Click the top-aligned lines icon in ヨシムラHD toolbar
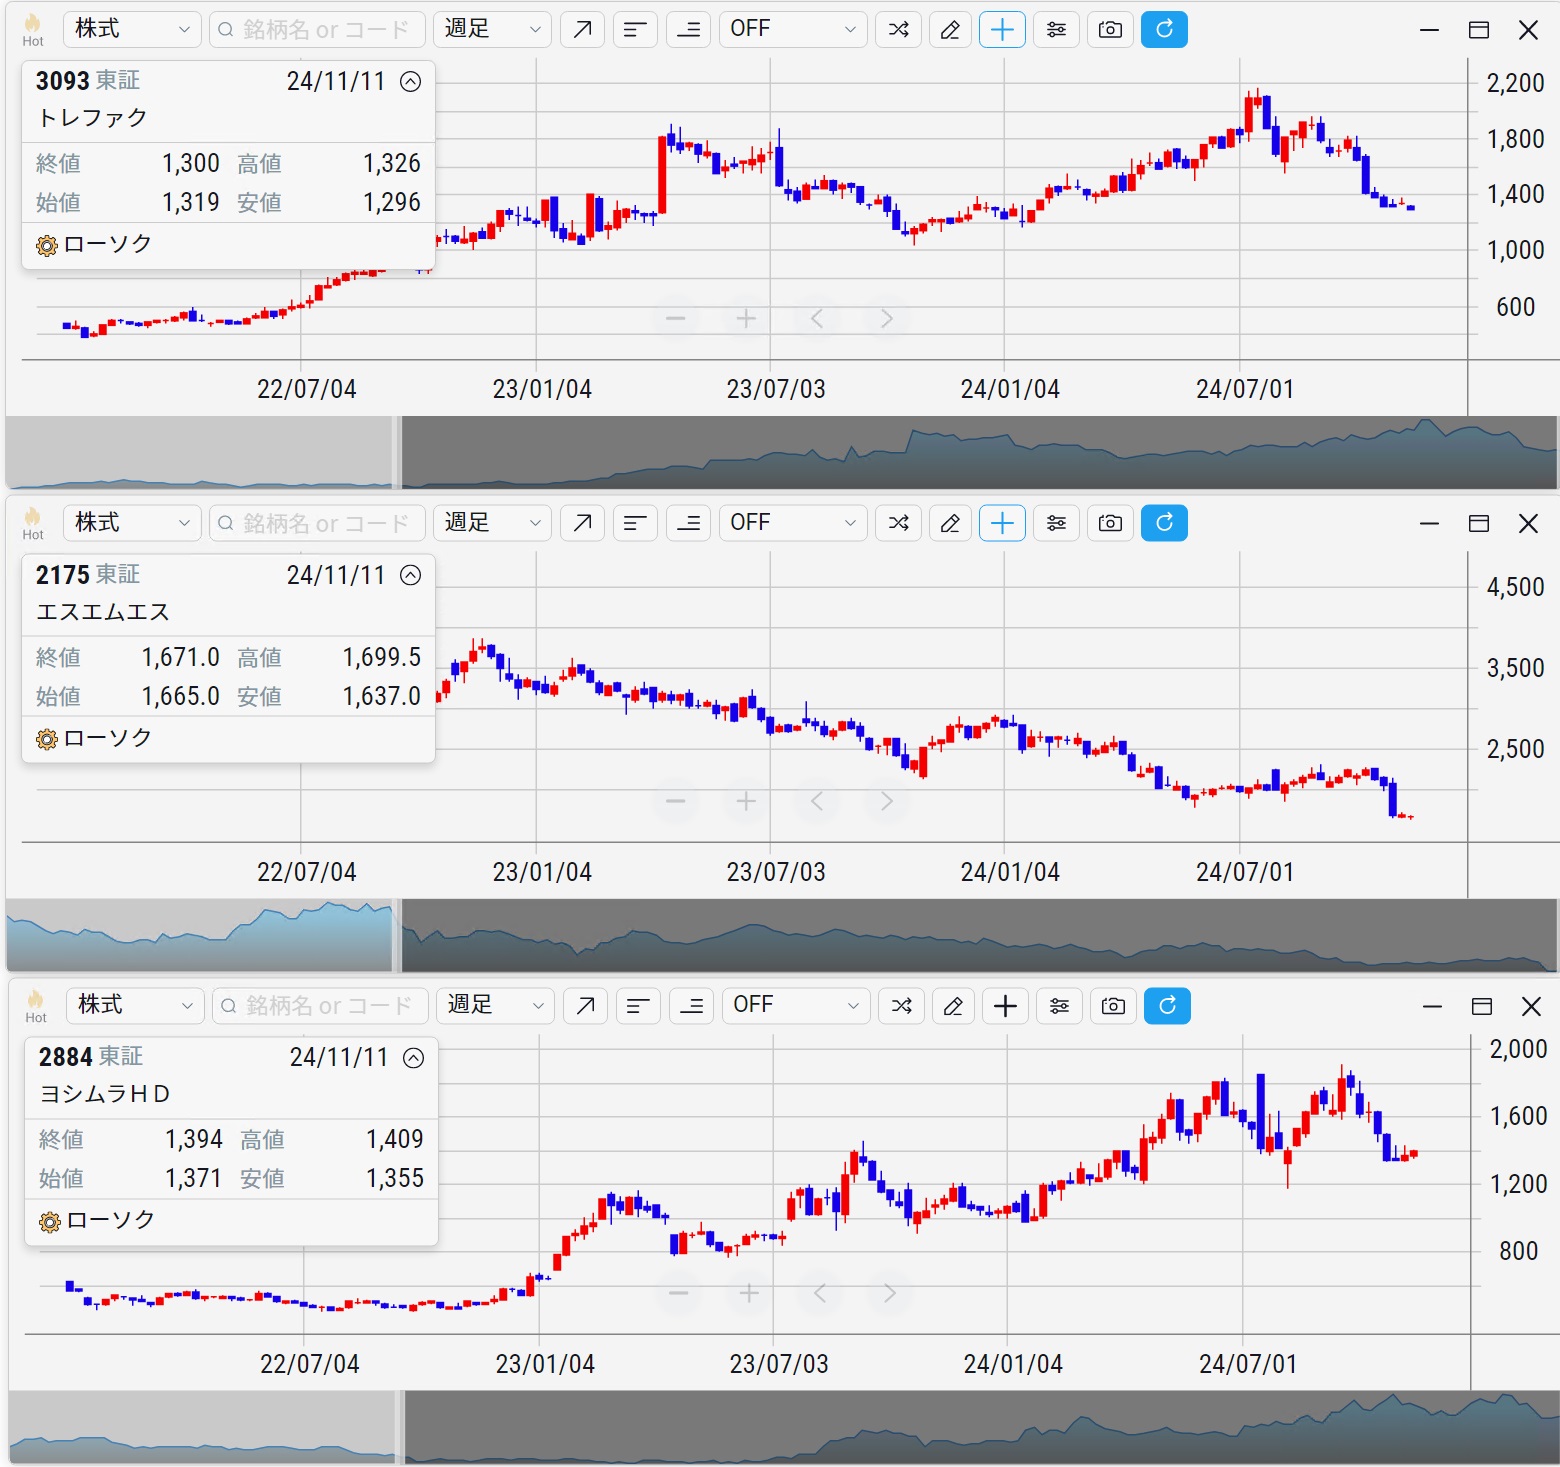Viewport: 1560px width, 1467px height. (x=638, y=1005)
